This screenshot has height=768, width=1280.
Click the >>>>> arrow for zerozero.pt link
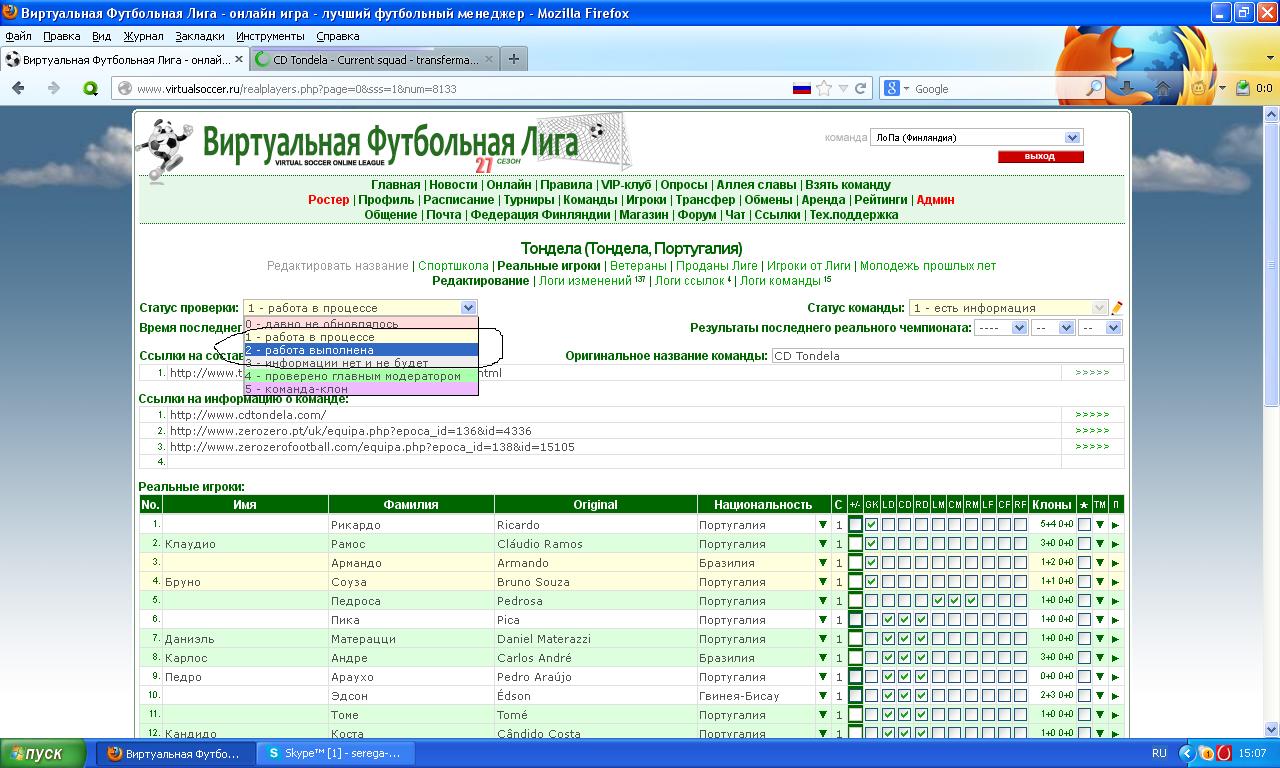pyautogui.click(x=1092, y=430)
